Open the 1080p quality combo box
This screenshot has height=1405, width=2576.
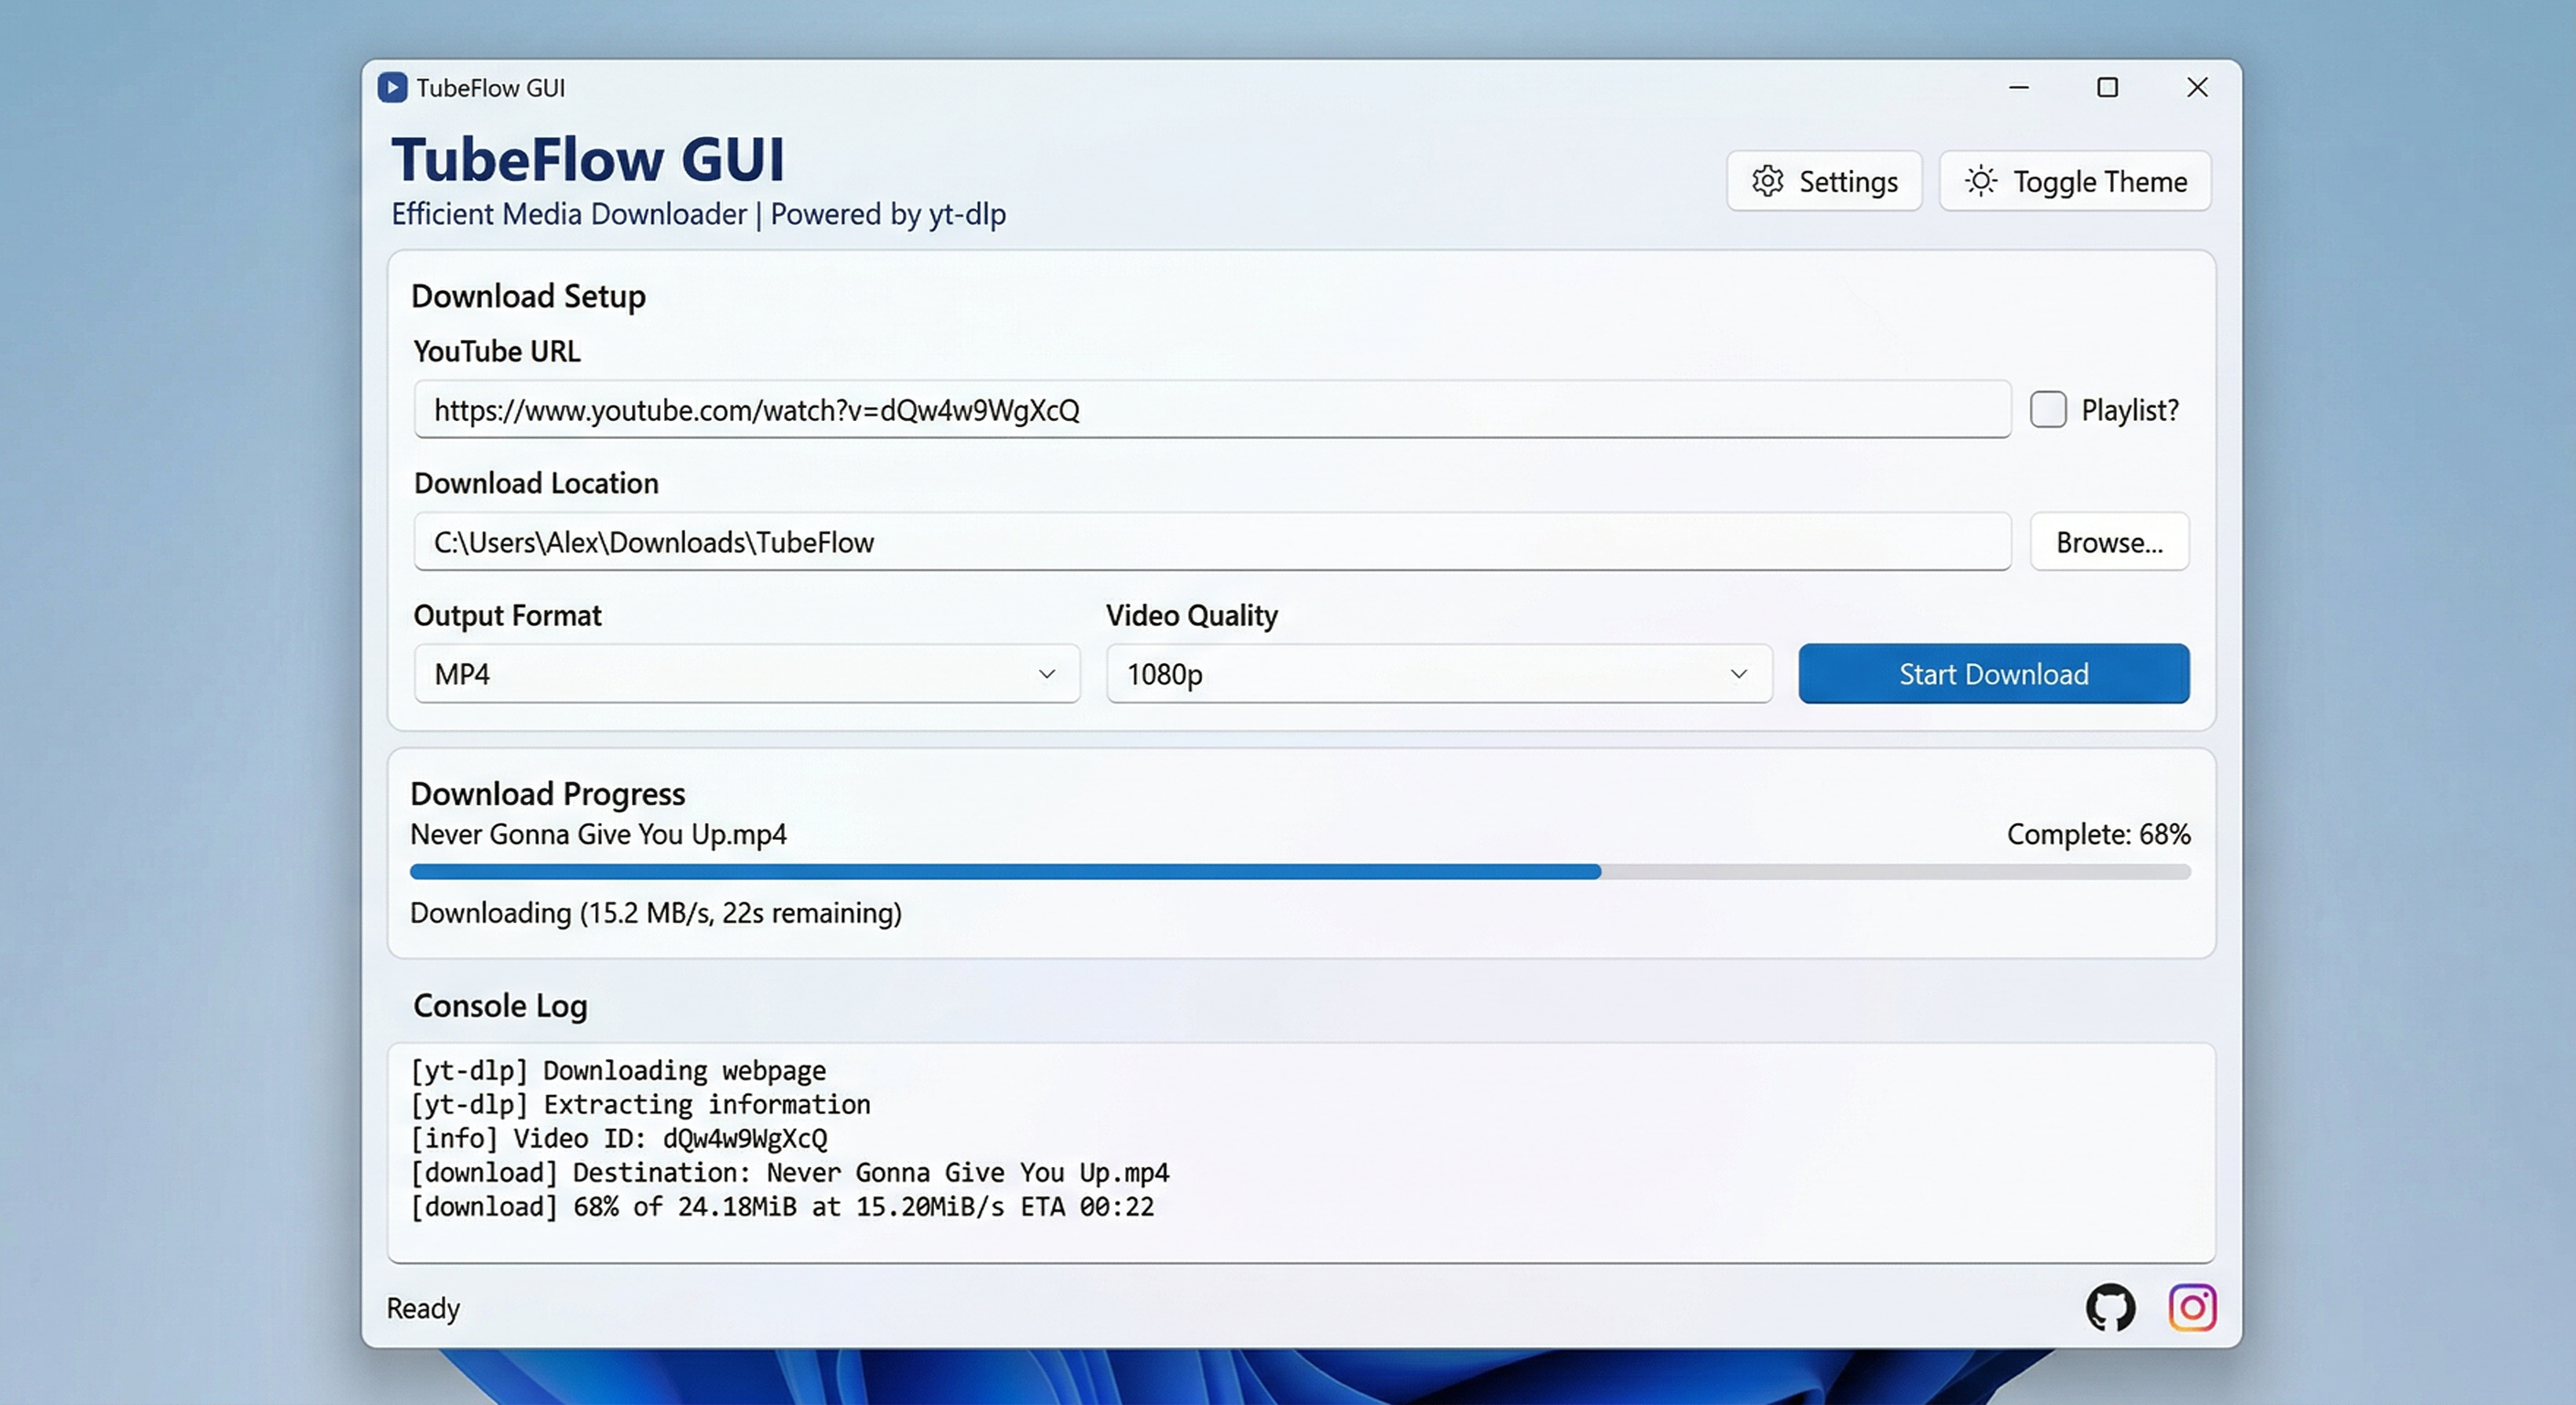click(1400, 674)
